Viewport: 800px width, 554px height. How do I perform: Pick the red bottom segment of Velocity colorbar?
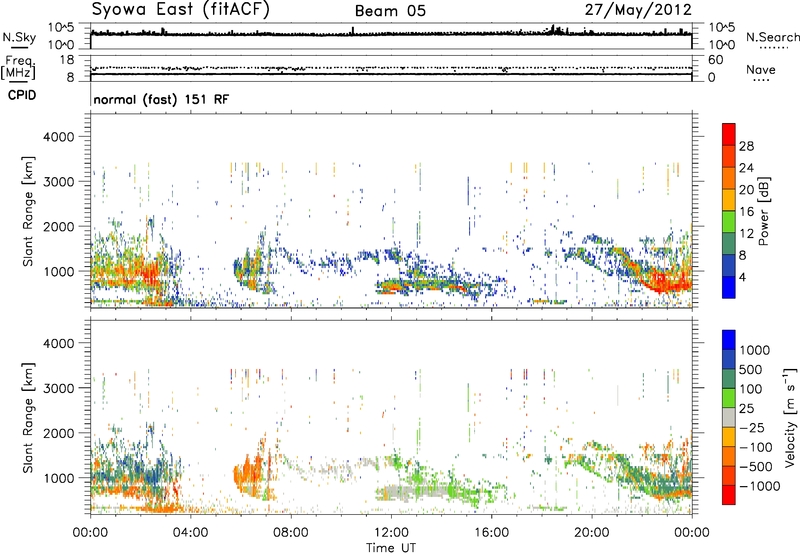point(729,495)
